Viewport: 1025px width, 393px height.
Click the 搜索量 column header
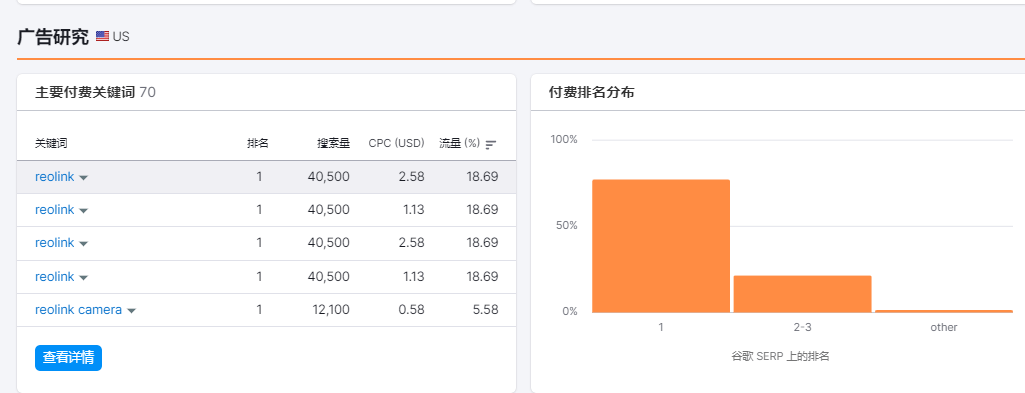pyautogui.click(x=334, y=143)
